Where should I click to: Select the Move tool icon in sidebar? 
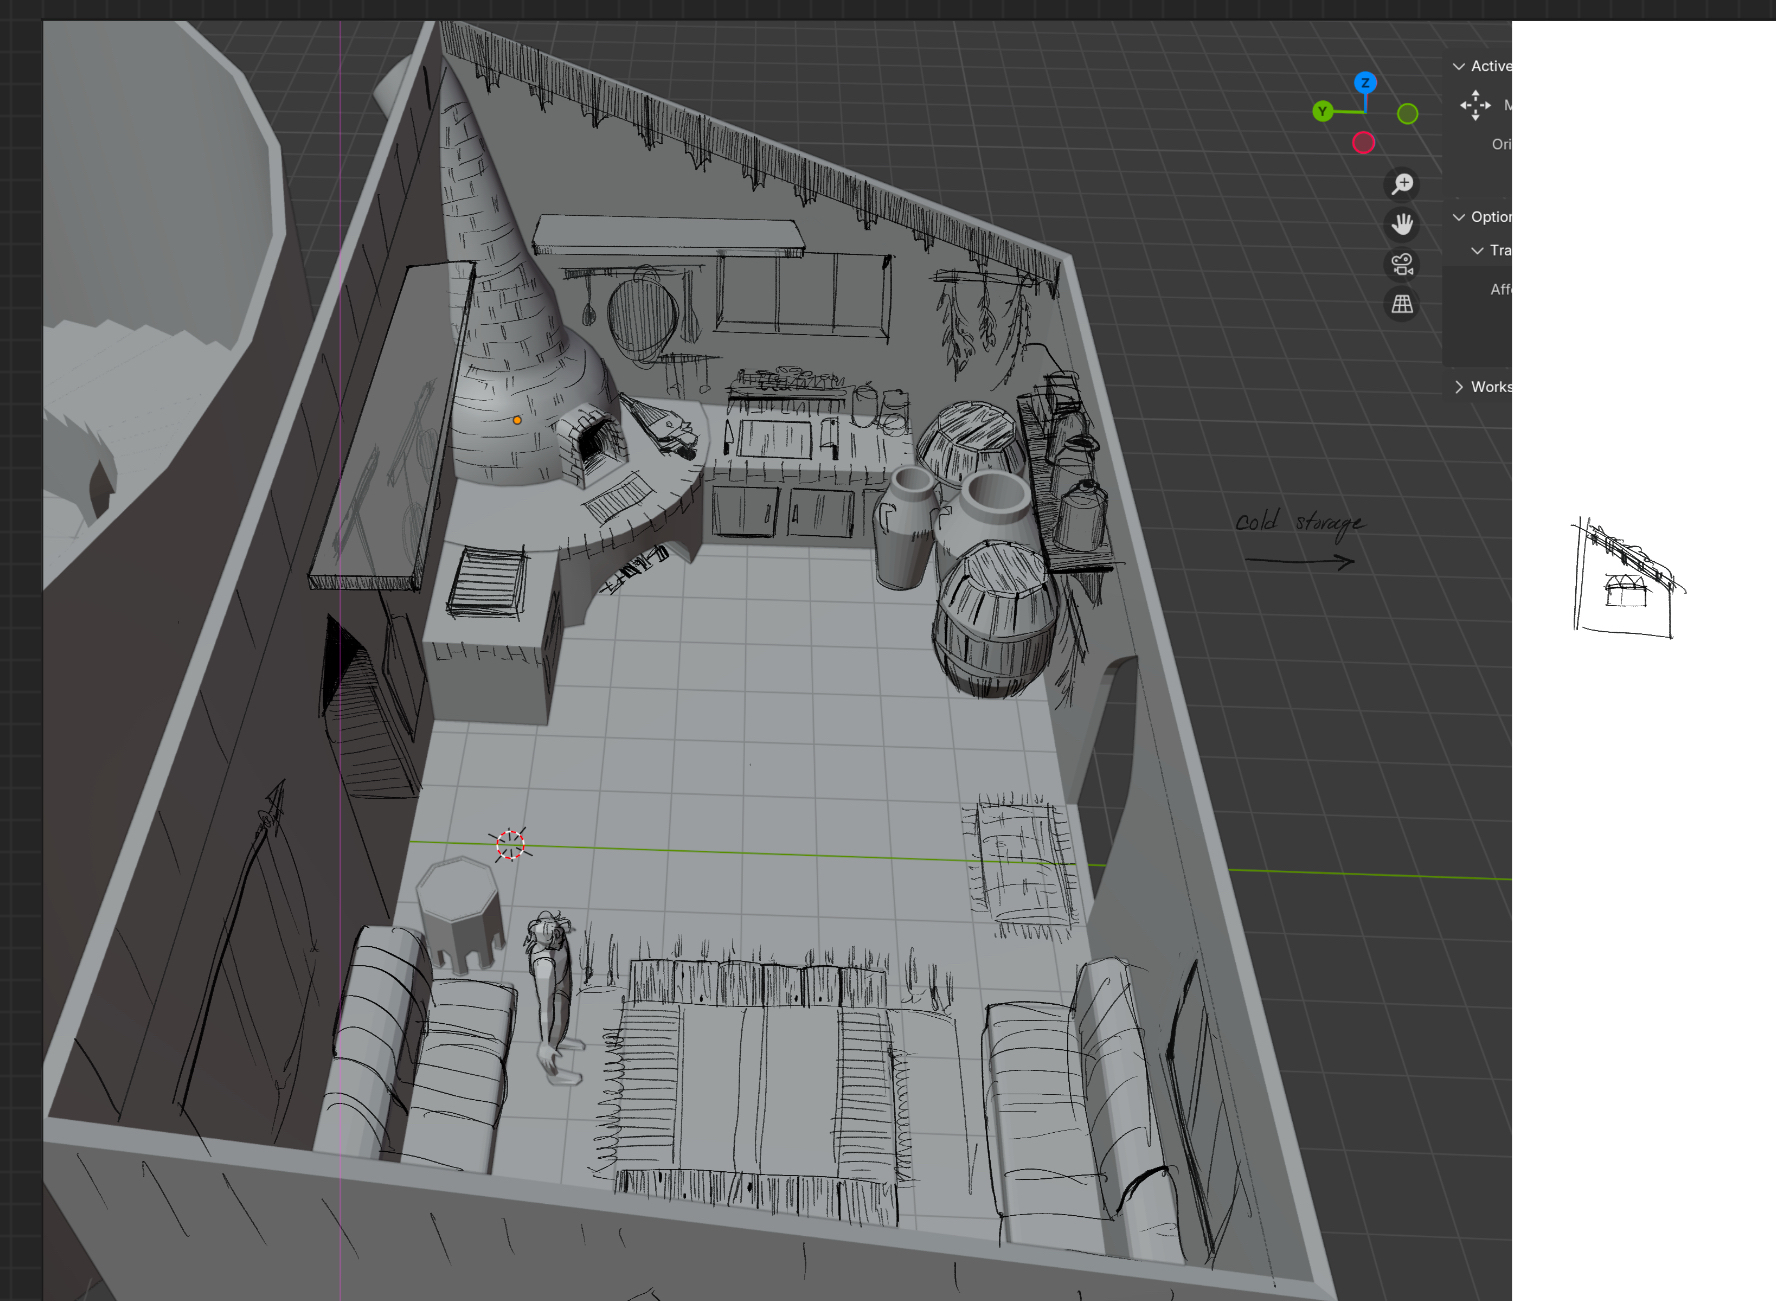pyautogui.click(x=1475, y=105)
